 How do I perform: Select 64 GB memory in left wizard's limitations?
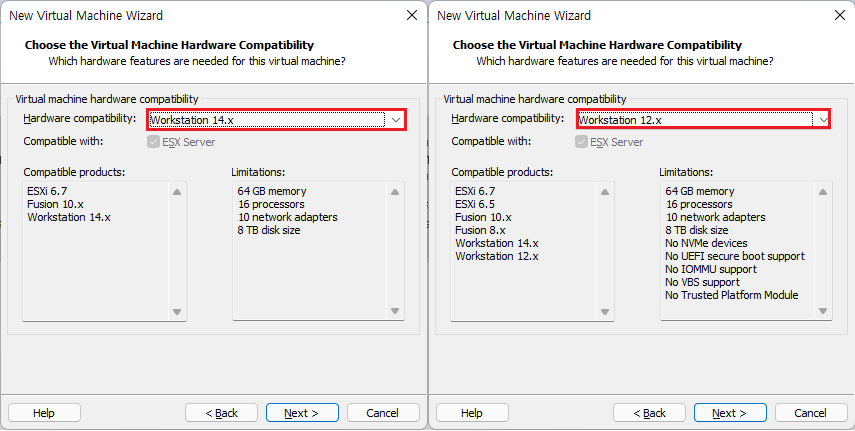[272, 191]
